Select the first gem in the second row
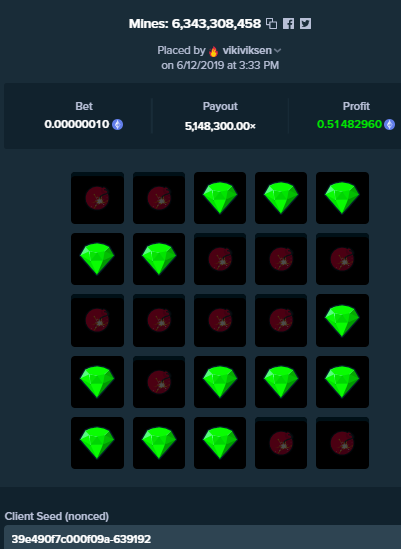 click(x=97, y=259)
